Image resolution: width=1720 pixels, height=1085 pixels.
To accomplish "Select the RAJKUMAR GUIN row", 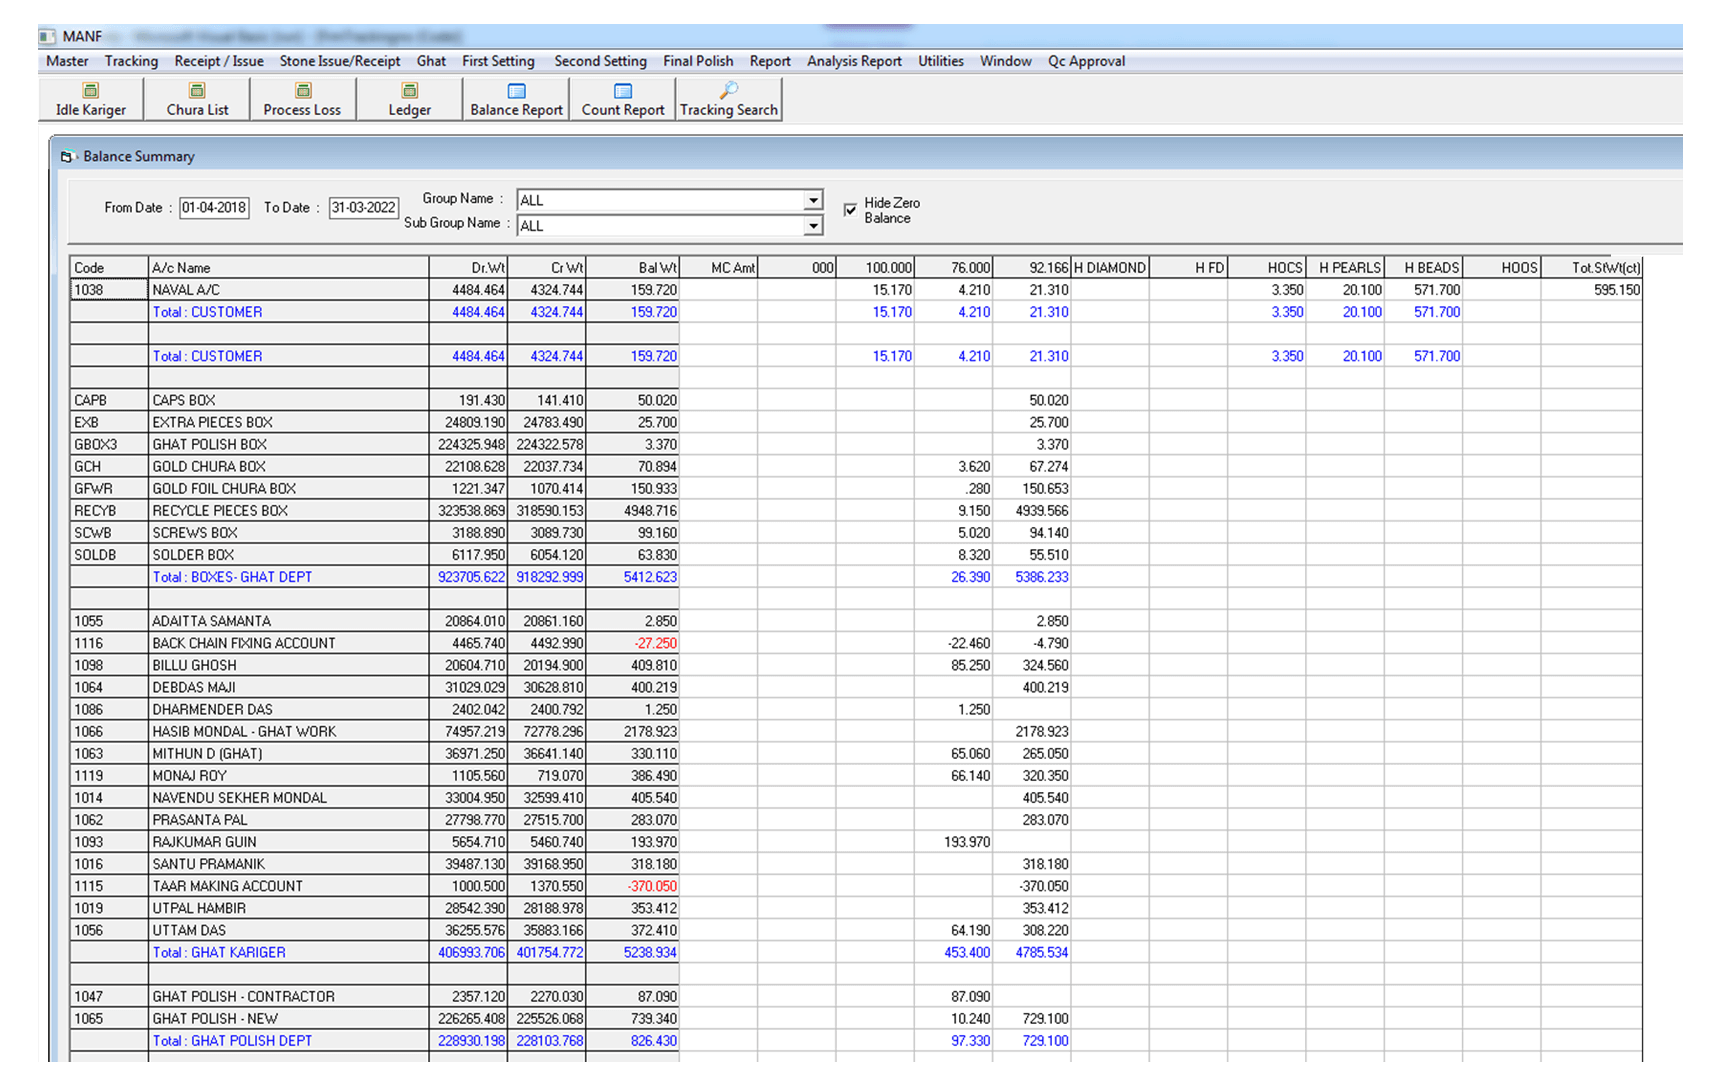I will pyautogui.click(x=856, y=842).
